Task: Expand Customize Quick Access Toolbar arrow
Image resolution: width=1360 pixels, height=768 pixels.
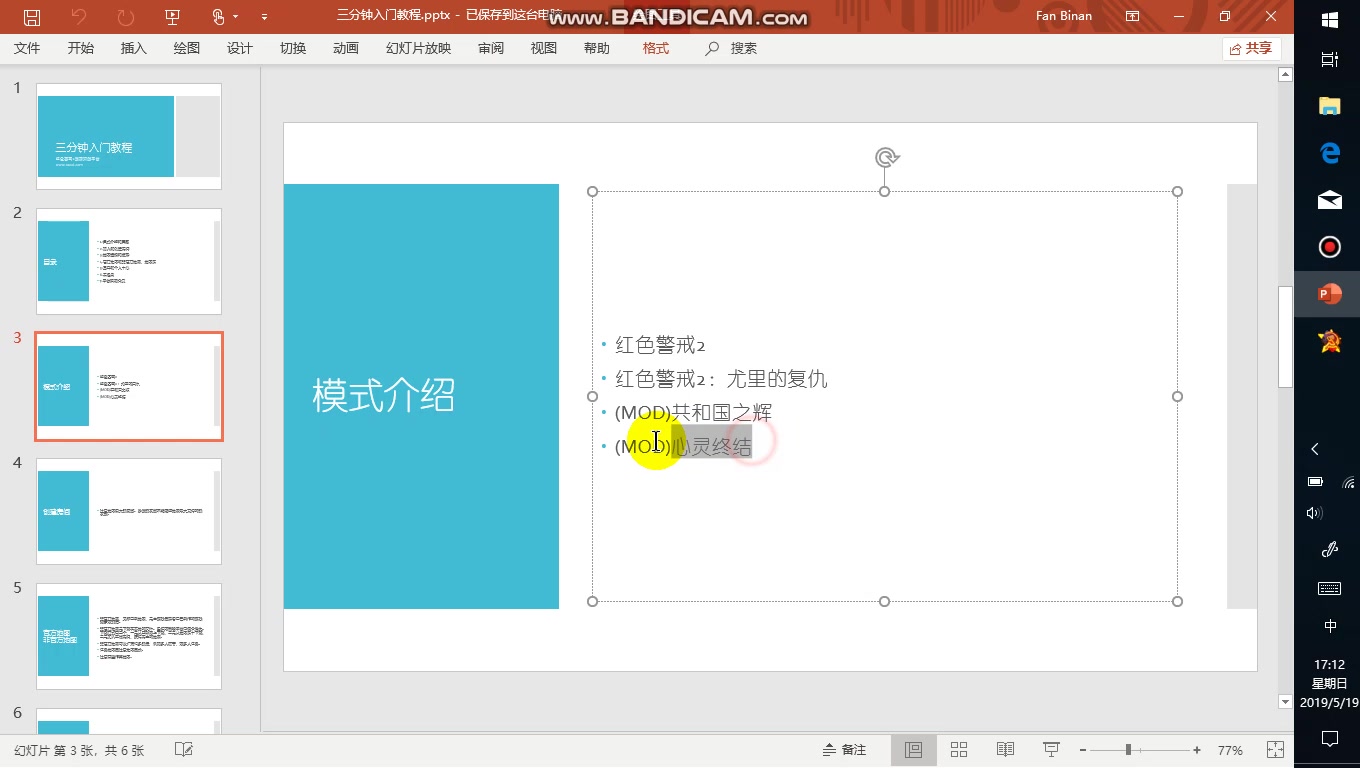Action: (264, 17)
